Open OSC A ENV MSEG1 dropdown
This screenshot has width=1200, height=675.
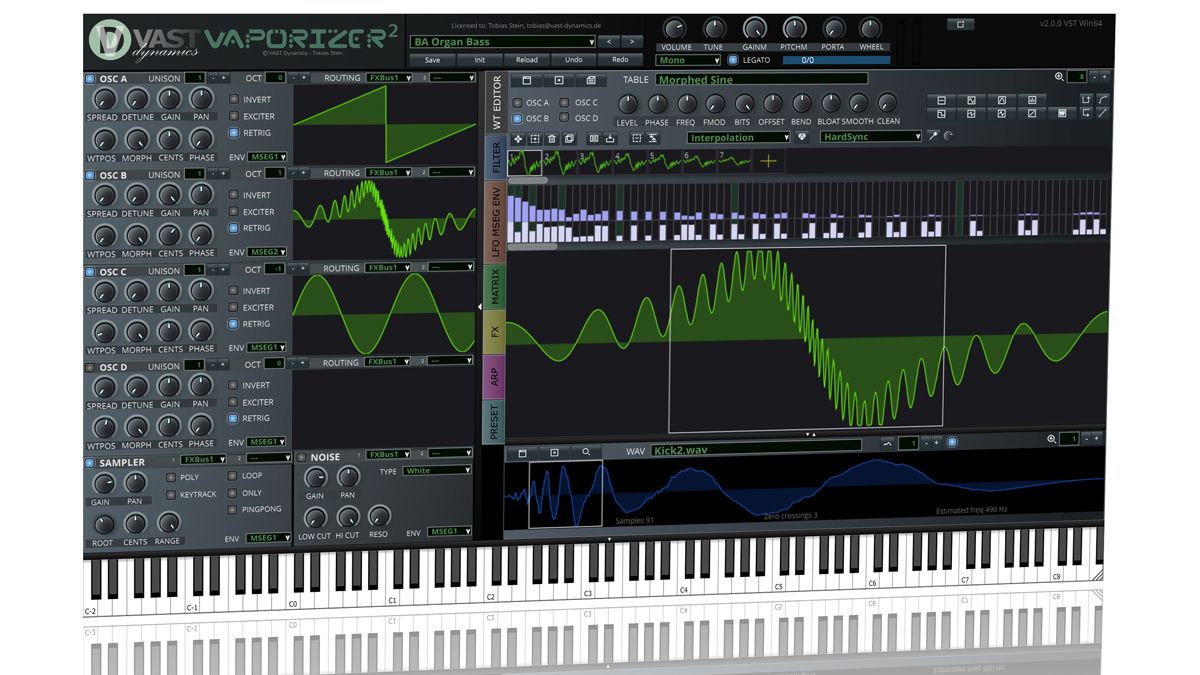pos(267,157)
